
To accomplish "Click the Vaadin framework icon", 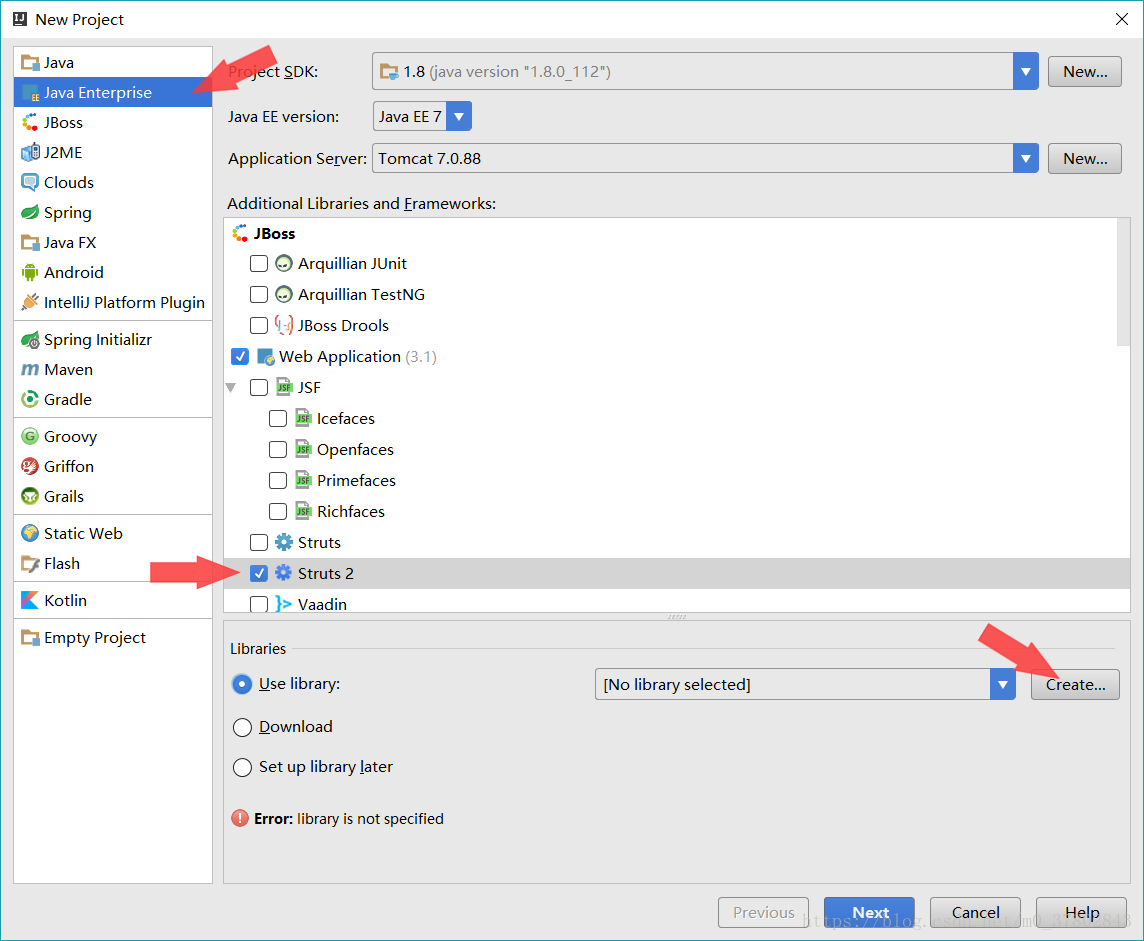I will 284,604.
